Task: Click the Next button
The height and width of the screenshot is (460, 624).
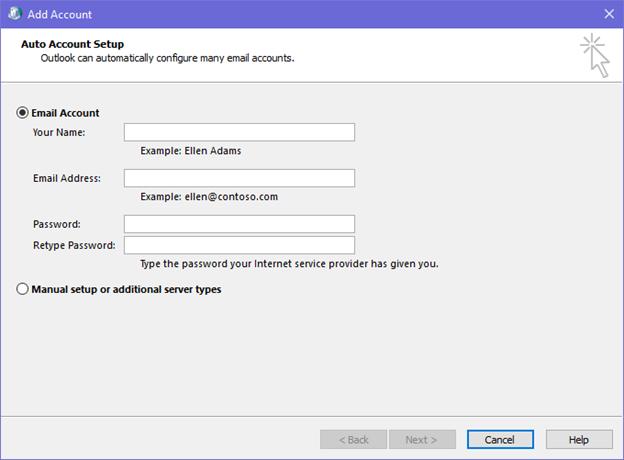Action: [x=421, y=440]
